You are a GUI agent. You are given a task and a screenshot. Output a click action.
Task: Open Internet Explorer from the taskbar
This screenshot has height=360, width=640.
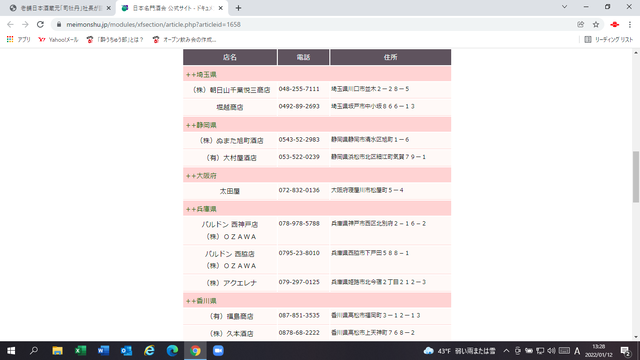tap(149, 351)
